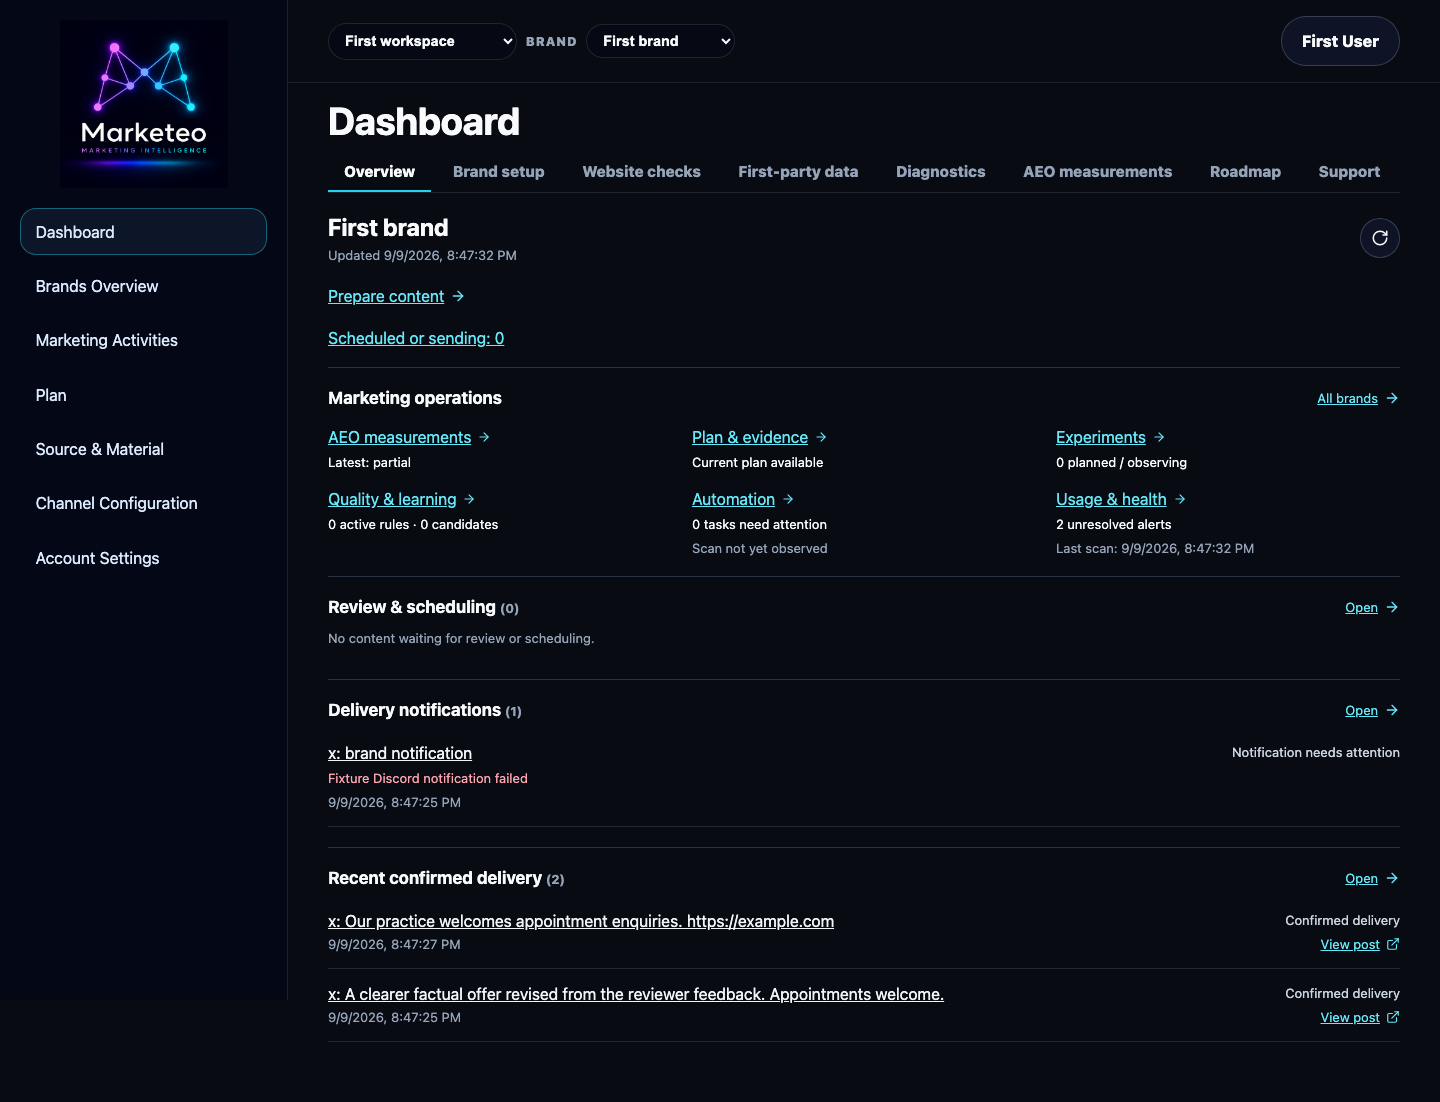The image size is (1440, 1102).
Task: Switch to the Brand setup tab
Action: (499, 172)
